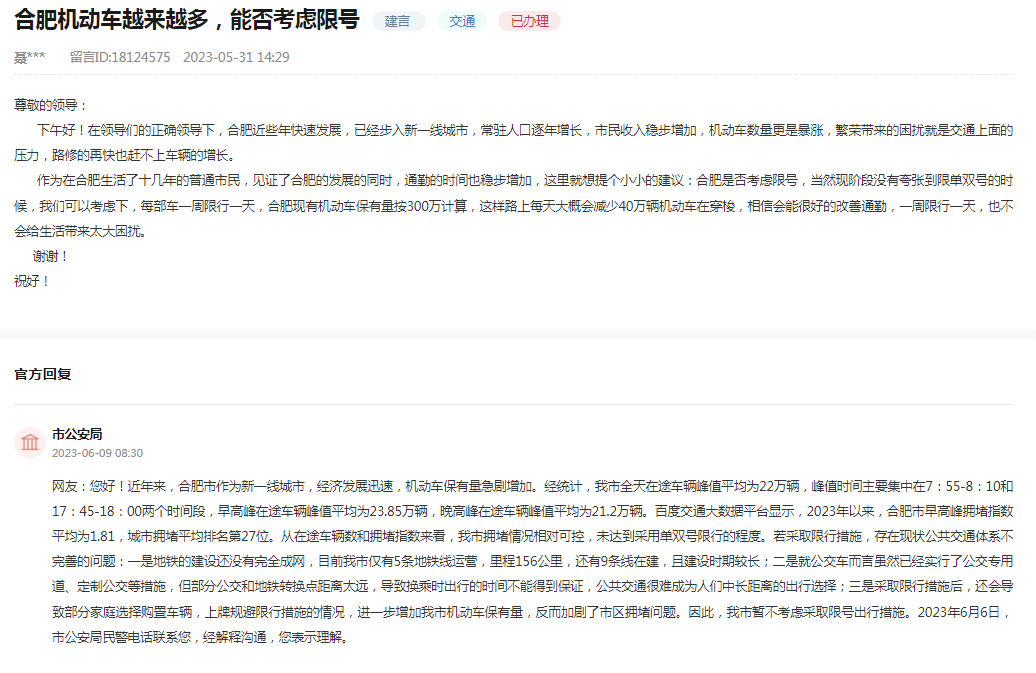Viewport: 1036px width, 673px height.
Task: Click the author name 聂***
Action: click(x=30, y=57)
